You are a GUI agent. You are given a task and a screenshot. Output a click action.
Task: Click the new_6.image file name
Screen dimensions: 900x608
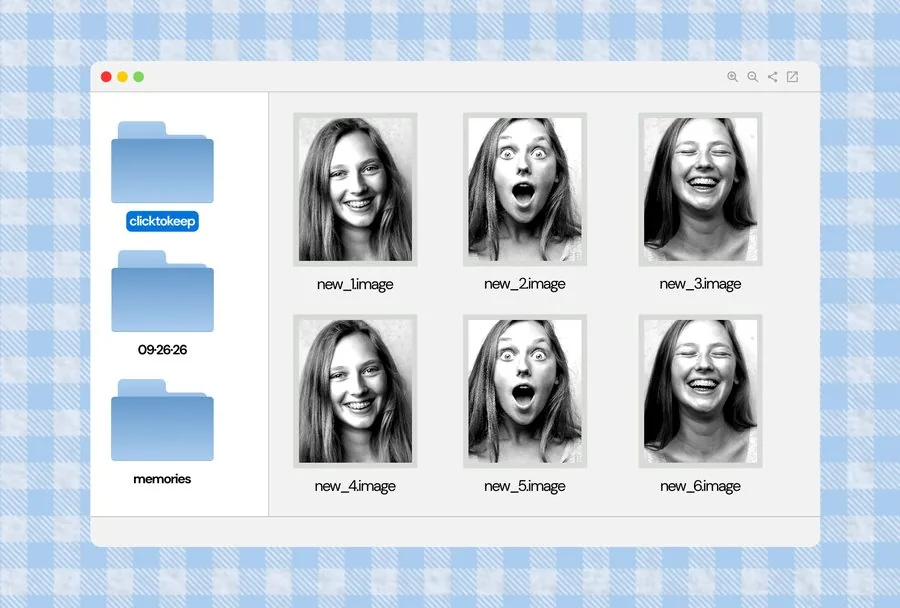tap(700, 486)
